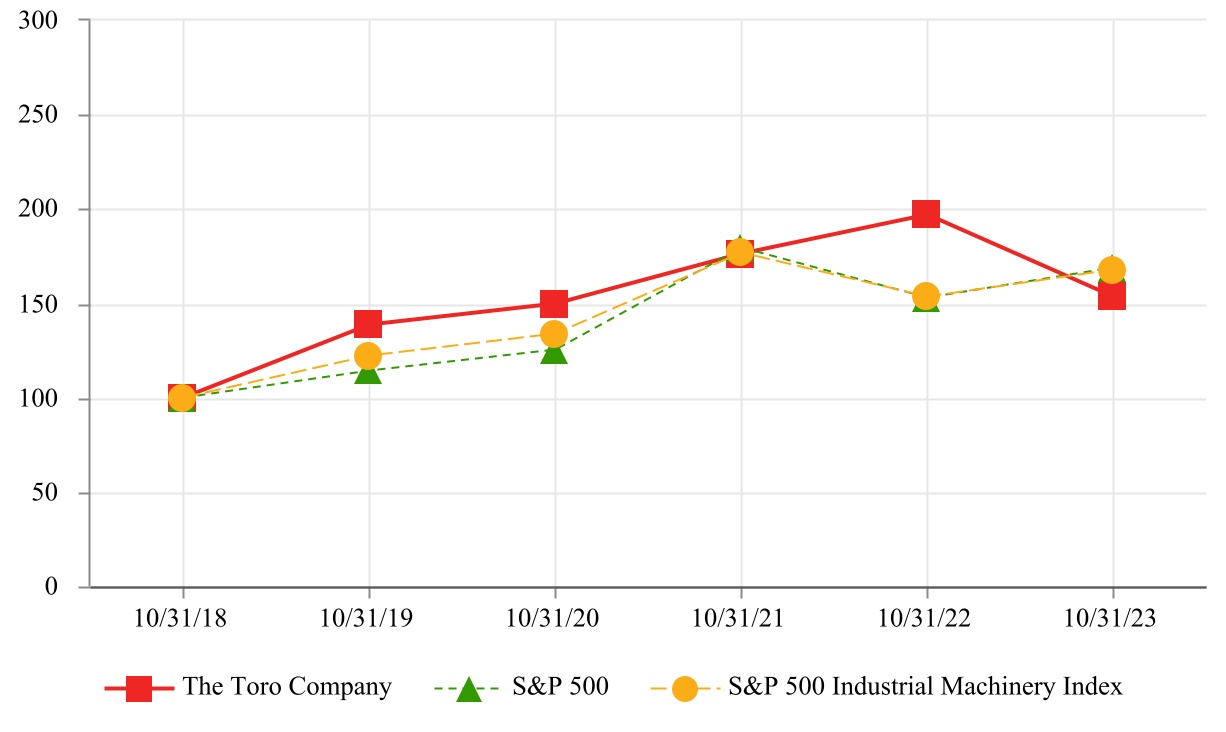Select Industrial Machinery orange circle at 10/31/20
Viewport: 1226px width, 732px height.
[x=554, y=334]
